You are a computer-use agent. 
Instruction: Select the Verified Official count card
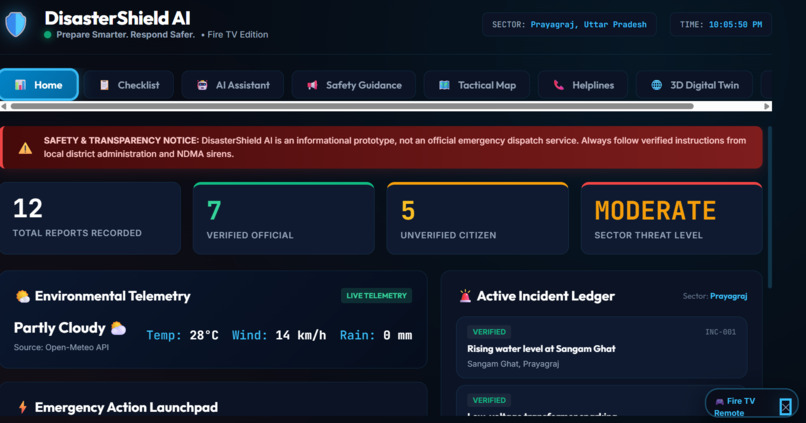click(284, 218)
